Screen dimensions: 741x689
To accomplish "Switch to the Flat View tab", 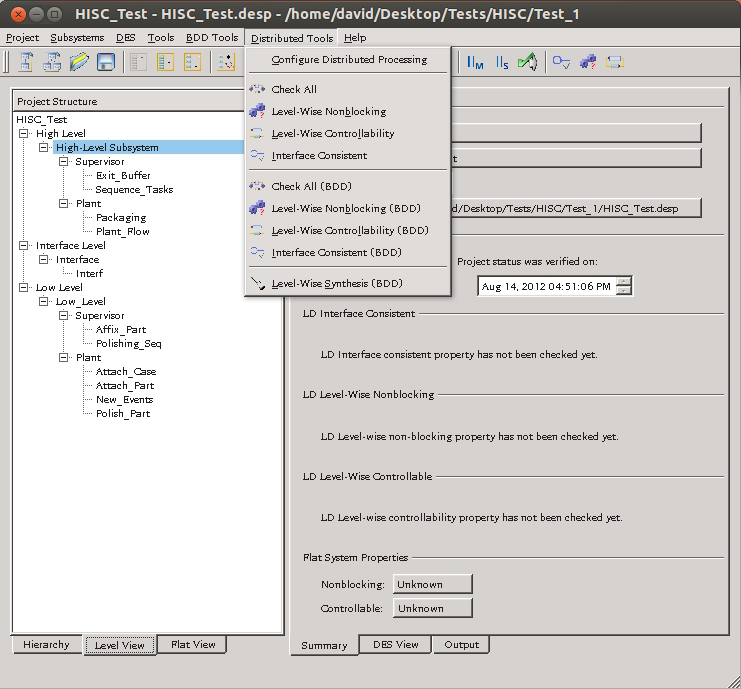I will pos(193,645).
